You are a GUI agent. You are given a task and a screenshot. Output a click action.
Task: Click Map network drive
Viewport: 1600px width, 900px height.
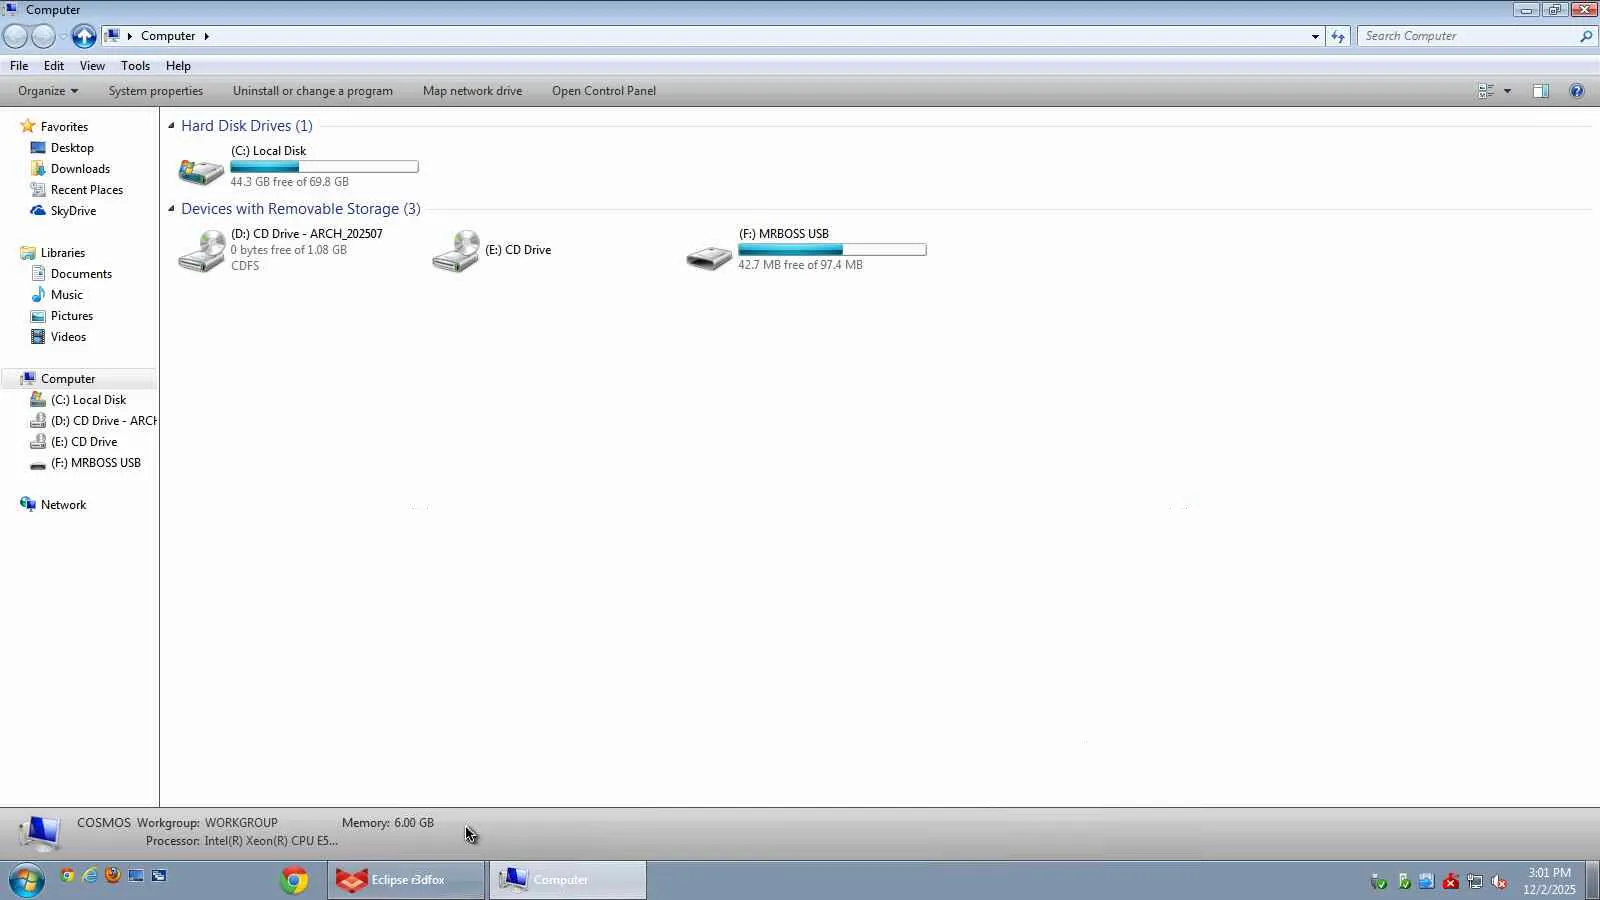tap(472, 91)
